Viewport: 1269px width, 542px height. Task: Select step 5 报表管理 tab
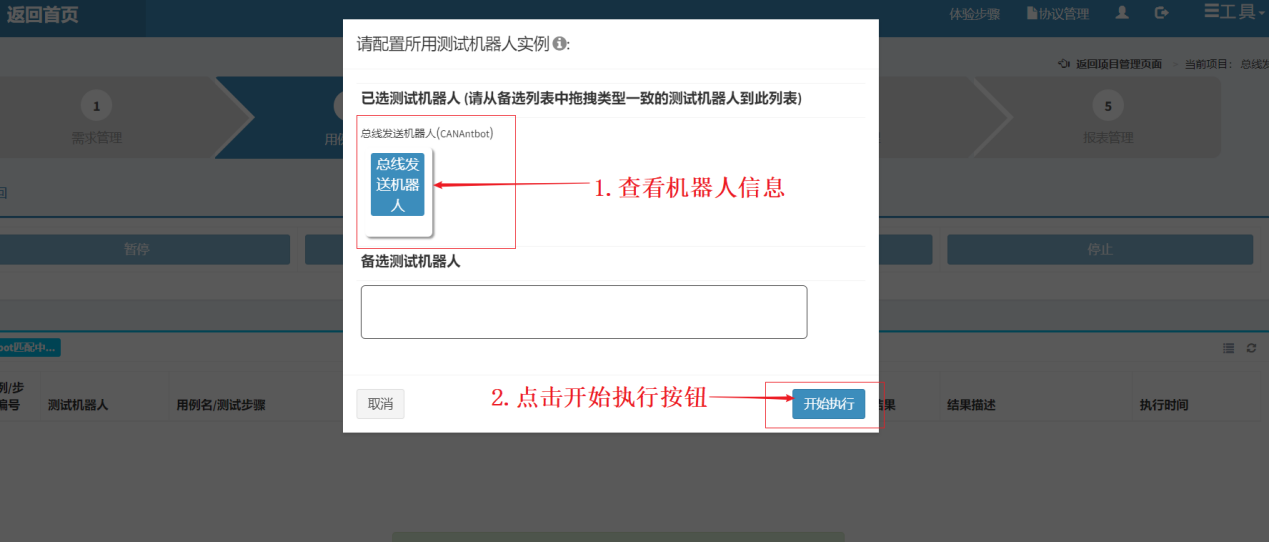(1108, 118)
